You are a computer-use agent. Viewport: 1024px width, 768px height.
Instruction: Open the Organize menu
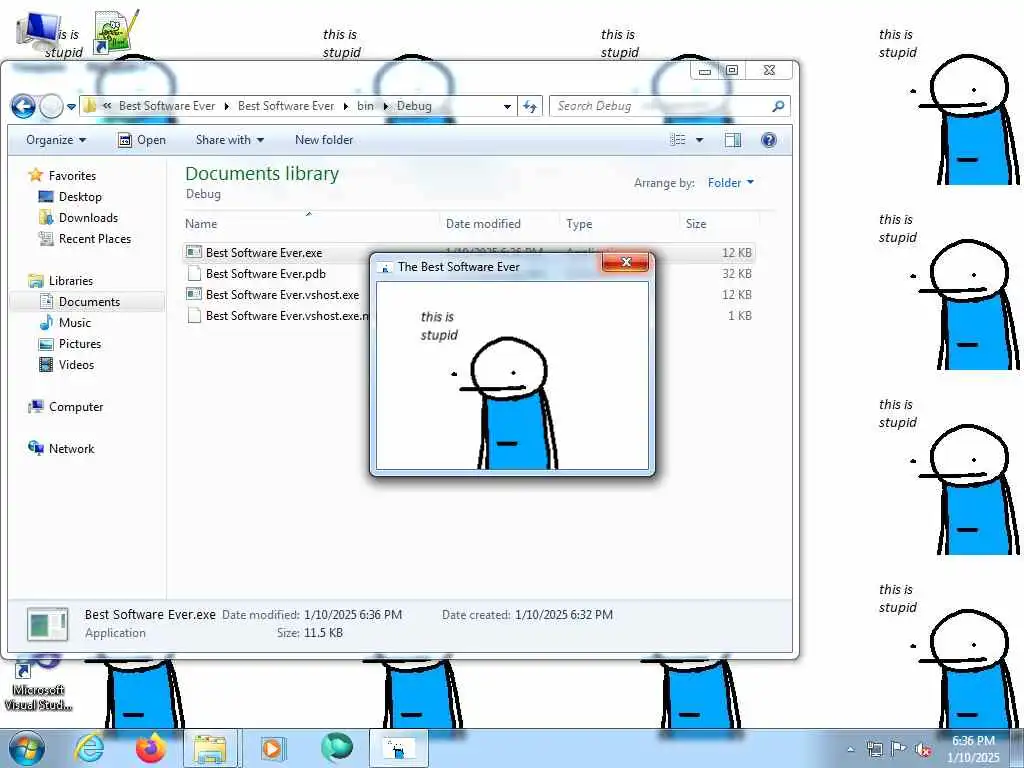[56, 140]
